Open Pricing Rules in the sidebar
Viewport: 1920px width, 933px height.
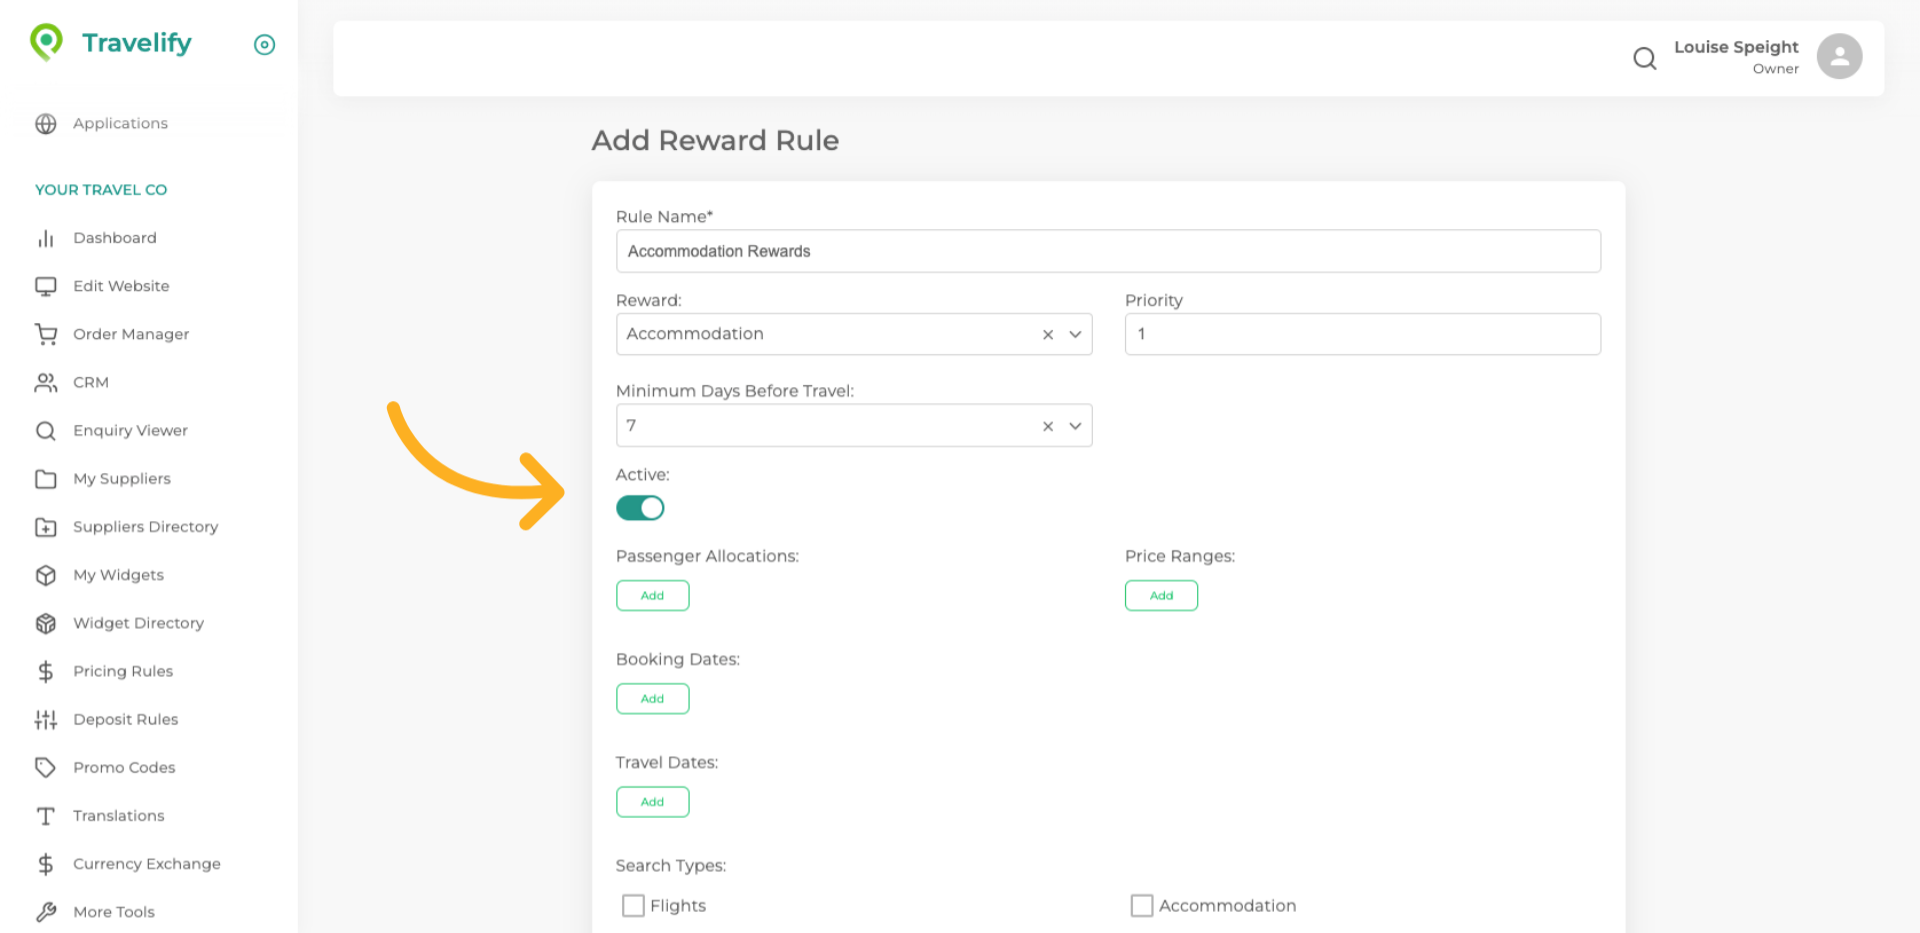click(x=123, y=671)
